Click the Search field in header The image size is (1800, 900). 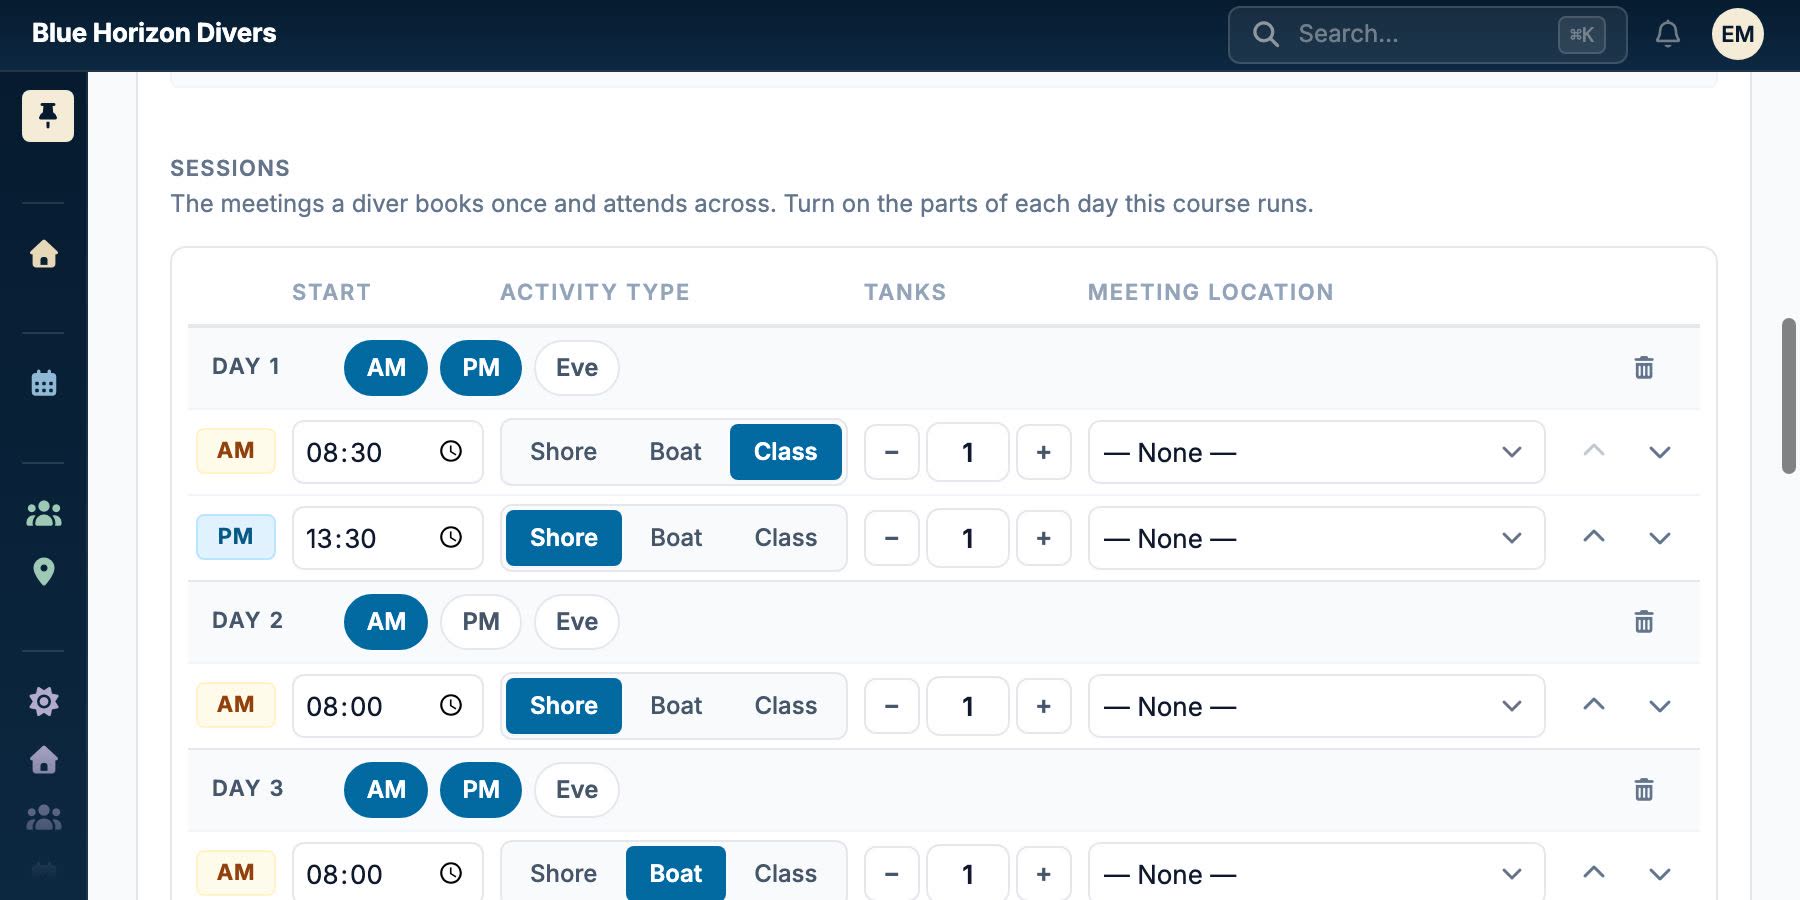click(x=1427, y=34)
